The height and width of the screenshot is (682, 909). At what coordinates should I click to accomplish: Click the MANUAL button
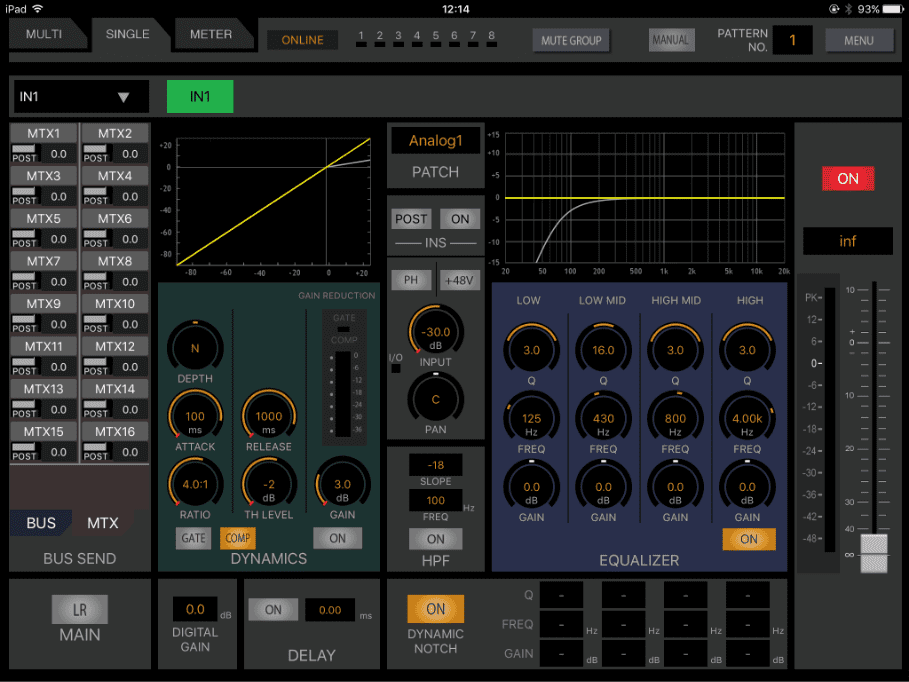[671, 40]
